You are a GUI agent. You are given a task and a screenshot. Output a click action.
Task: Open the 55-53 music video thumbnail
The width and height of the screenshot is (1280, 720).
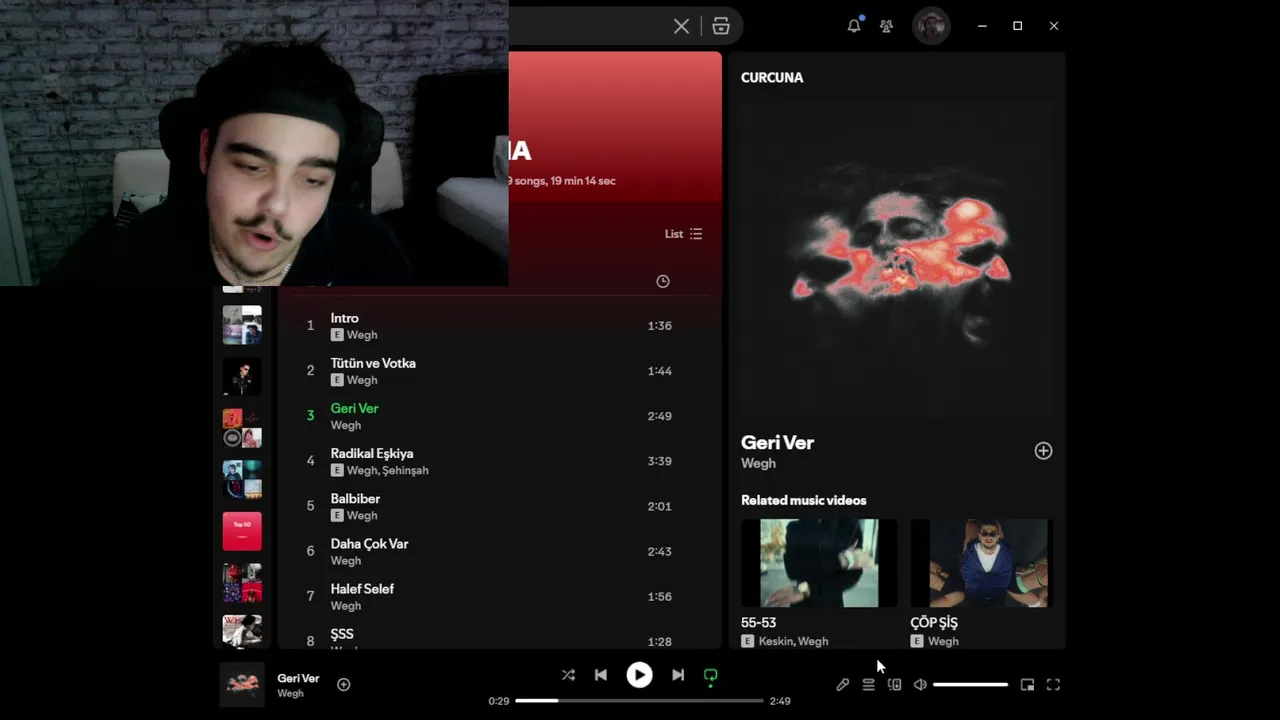point(818,563)
